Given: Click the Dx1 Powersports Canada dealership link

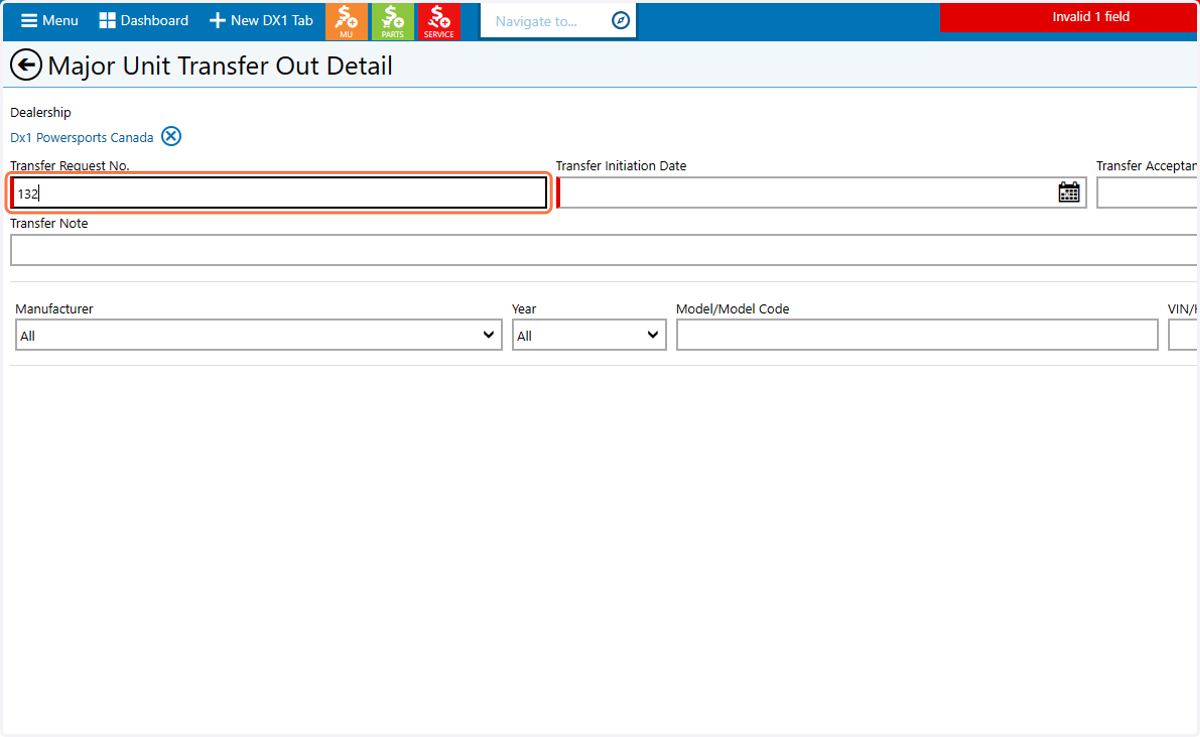Looking at the screenshot, I should pyautogui.click(x=82, y=137).
